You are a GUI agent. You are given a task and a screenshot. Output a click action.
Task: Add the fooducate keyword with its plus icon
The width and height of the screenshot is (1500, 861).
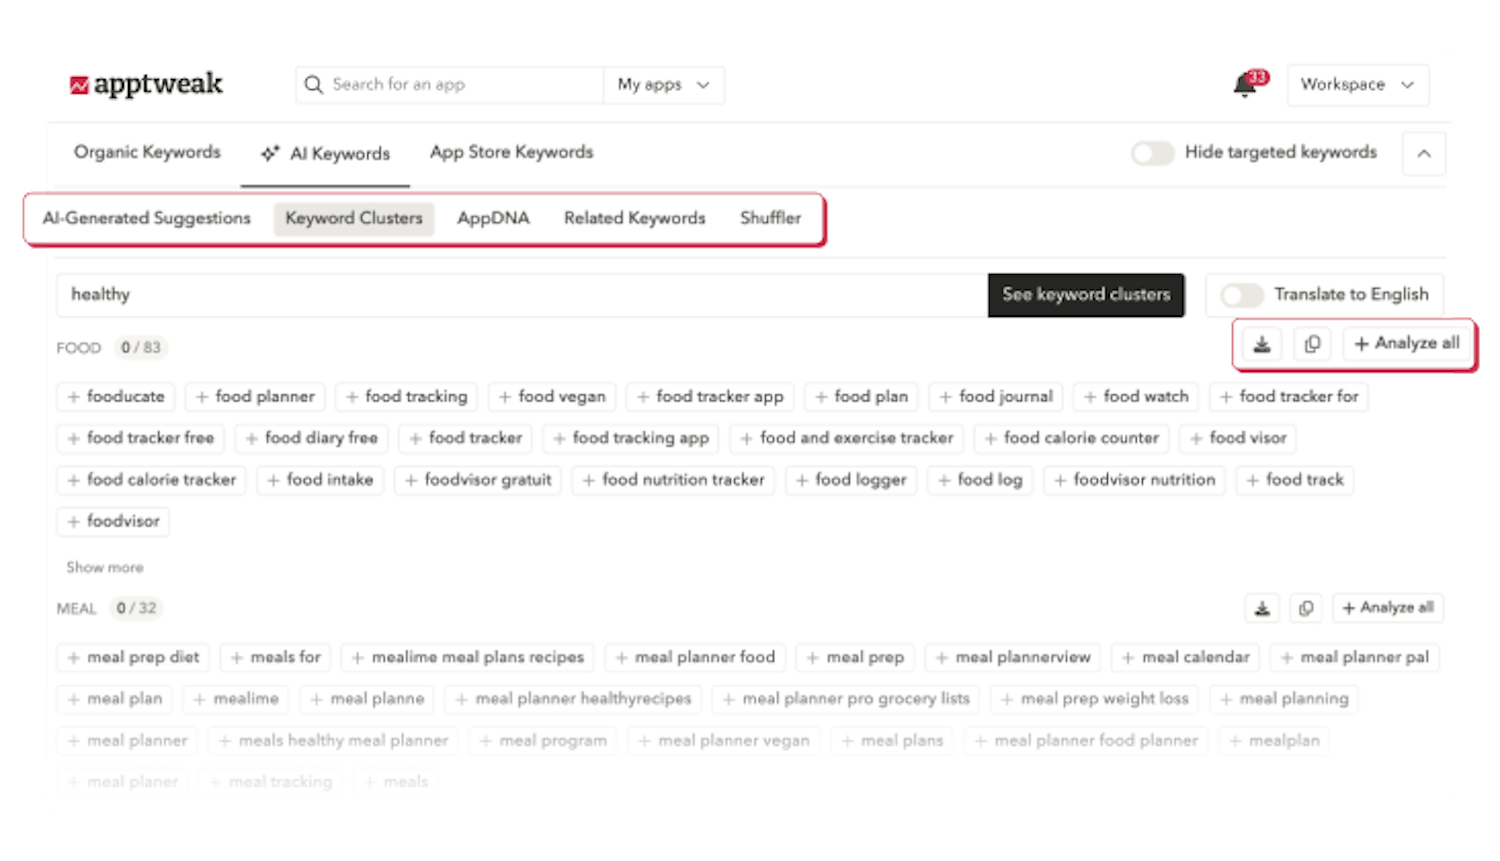click(x=72, y=396)
